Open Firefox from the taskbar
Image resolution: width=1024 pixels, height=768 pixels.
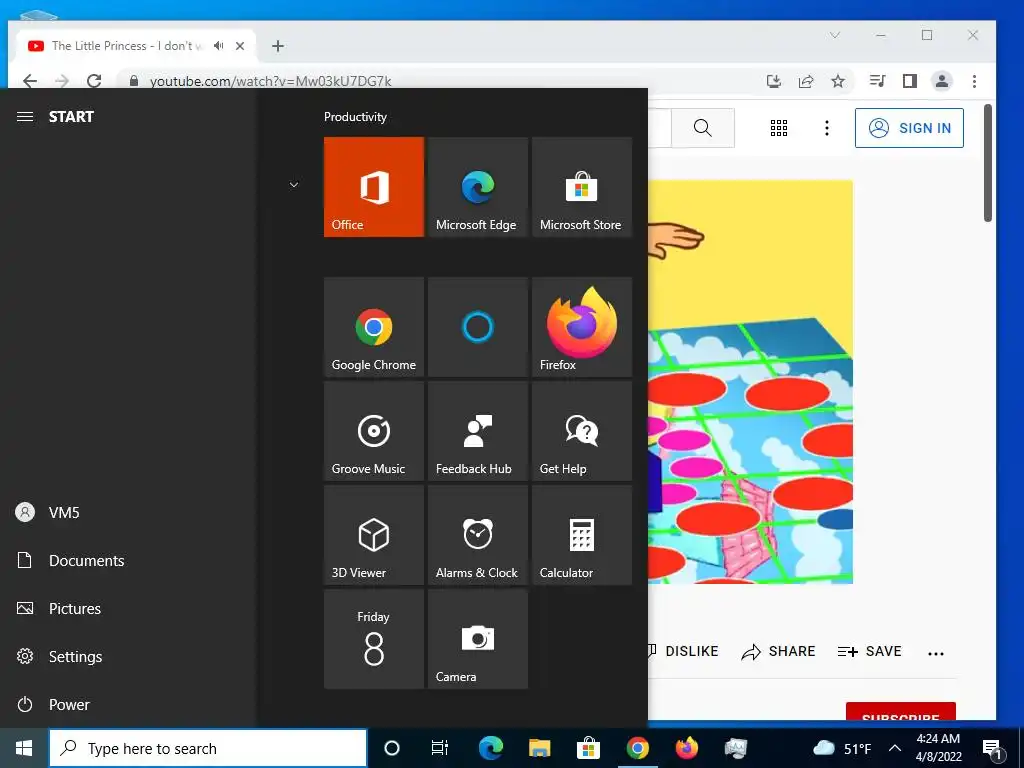click(x=686, y=748)
